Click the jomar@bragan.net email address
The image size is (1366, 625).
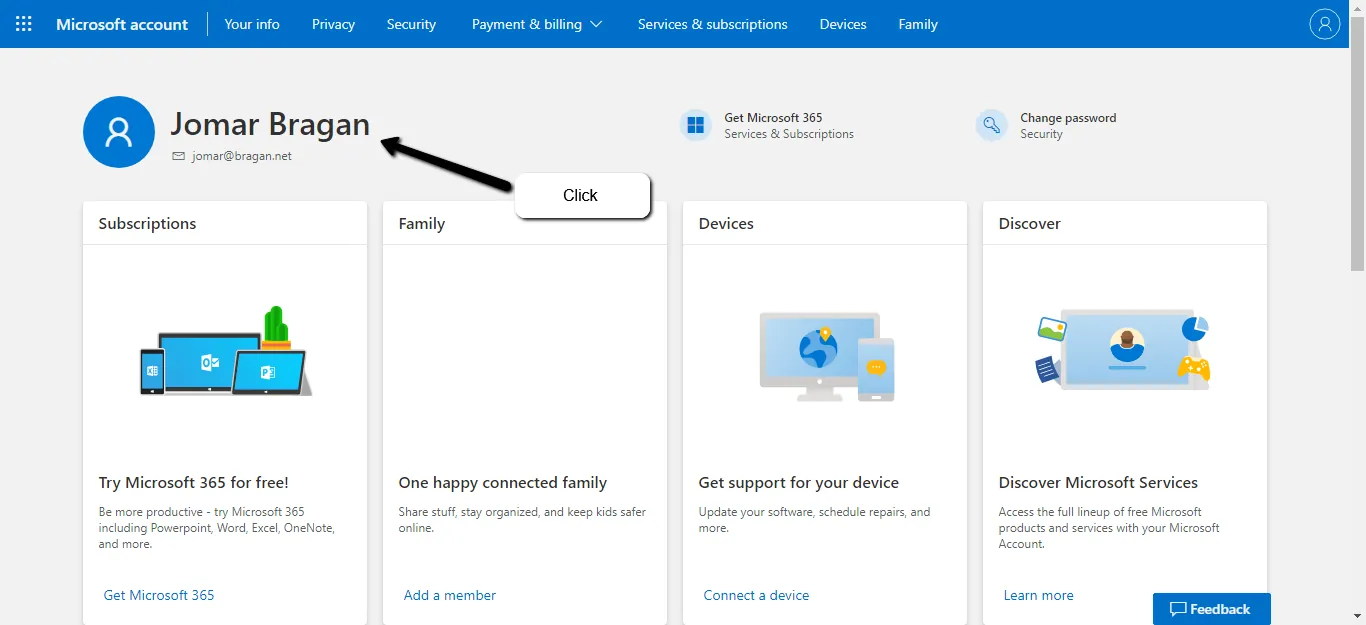[242, 156]
